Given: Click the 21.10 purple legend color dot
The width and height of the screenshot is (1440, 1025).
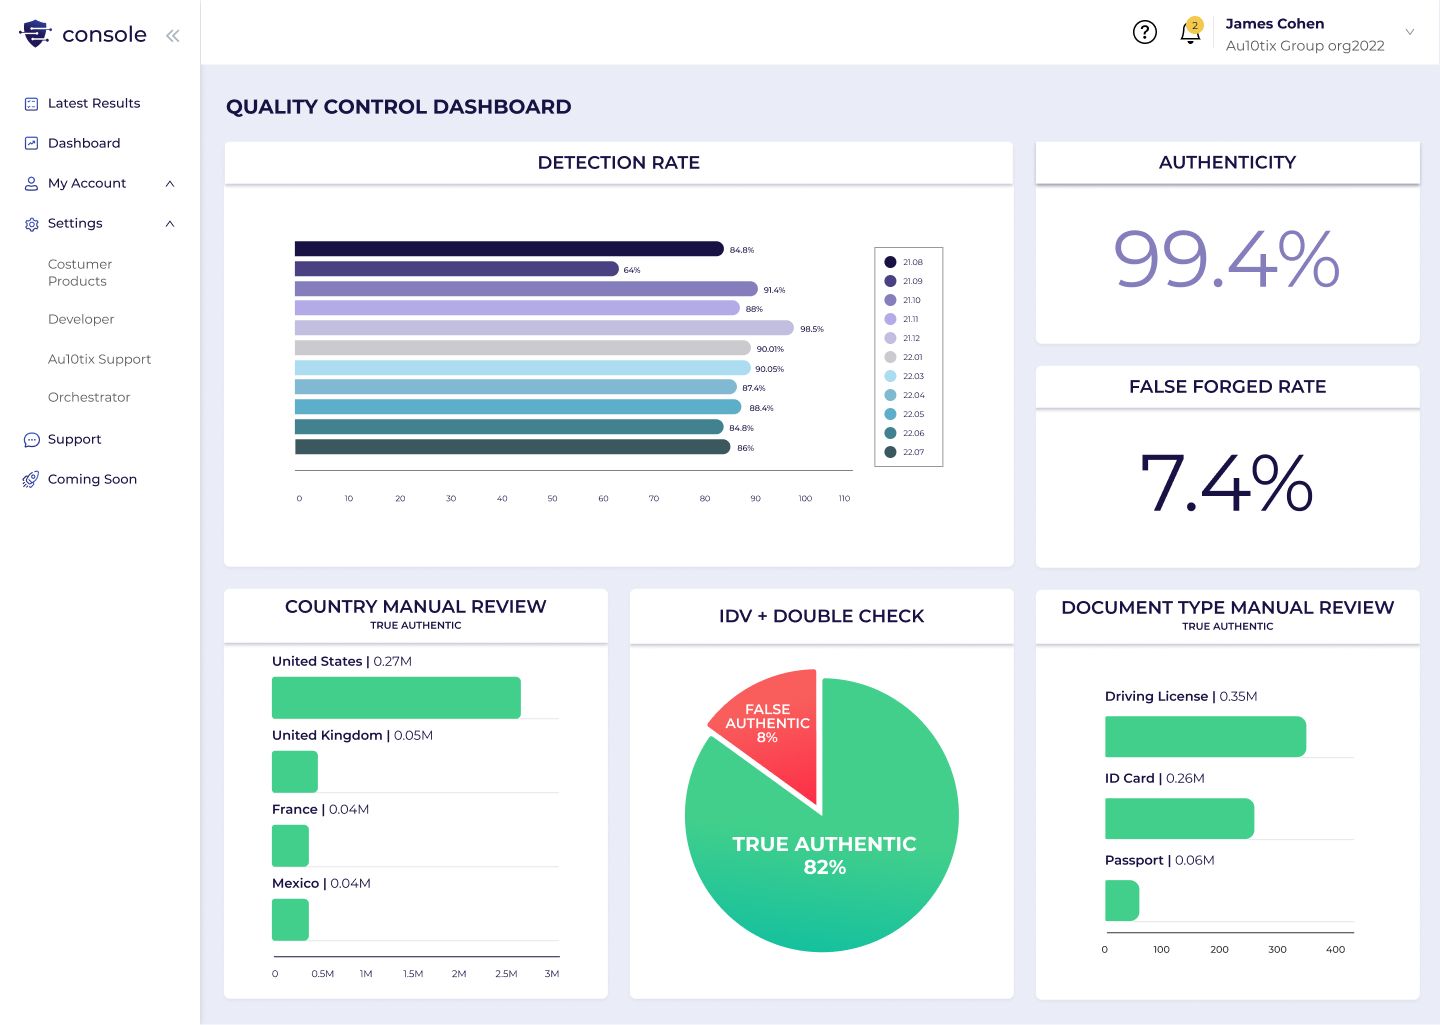Looking at the screenshot, I should click(890, 300).
